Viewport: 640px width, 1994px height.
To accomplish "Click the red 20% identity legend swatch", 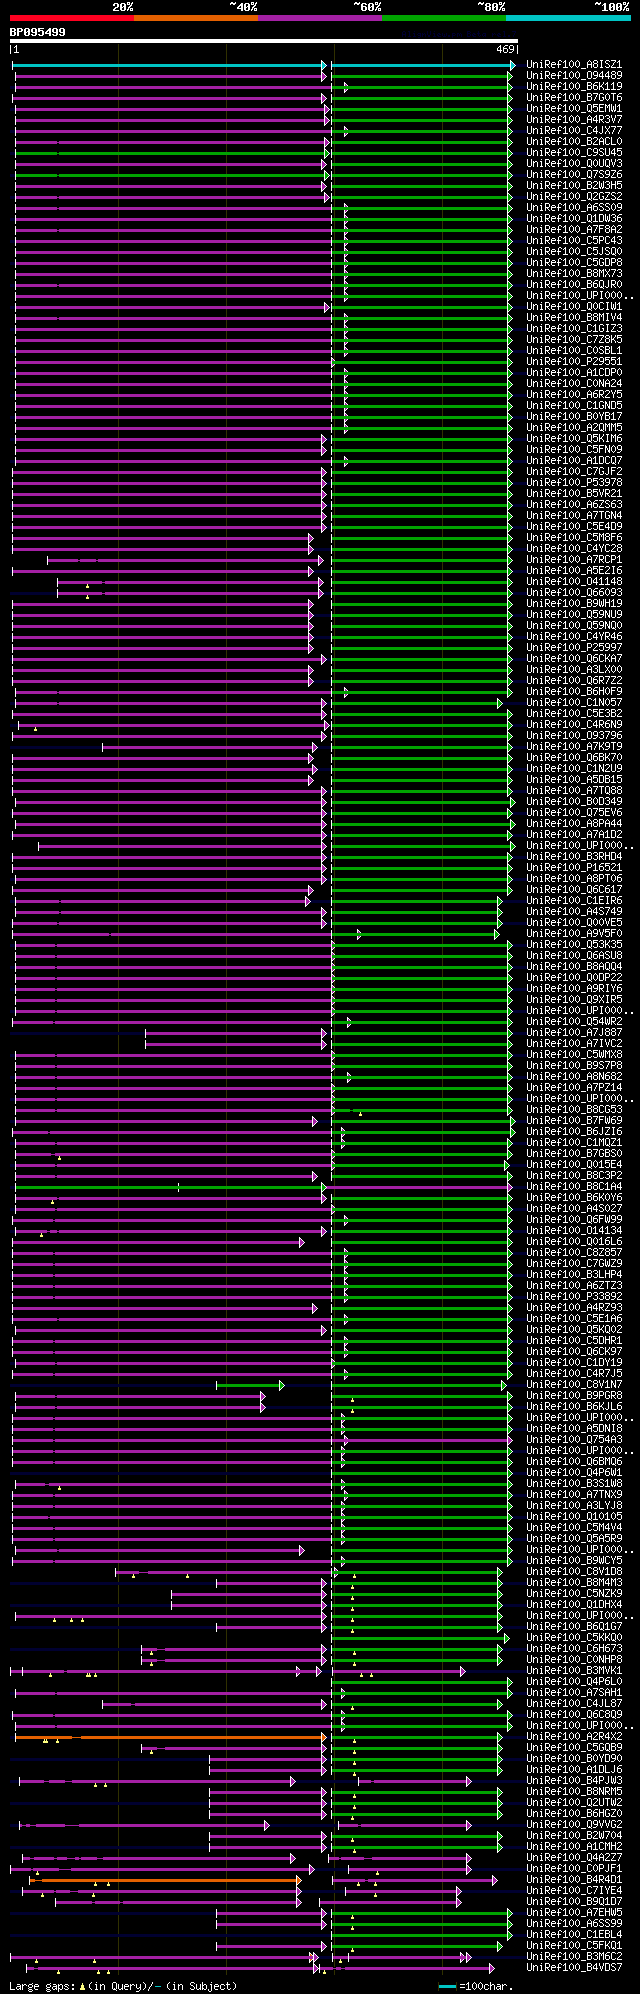I will click(71, 18).
